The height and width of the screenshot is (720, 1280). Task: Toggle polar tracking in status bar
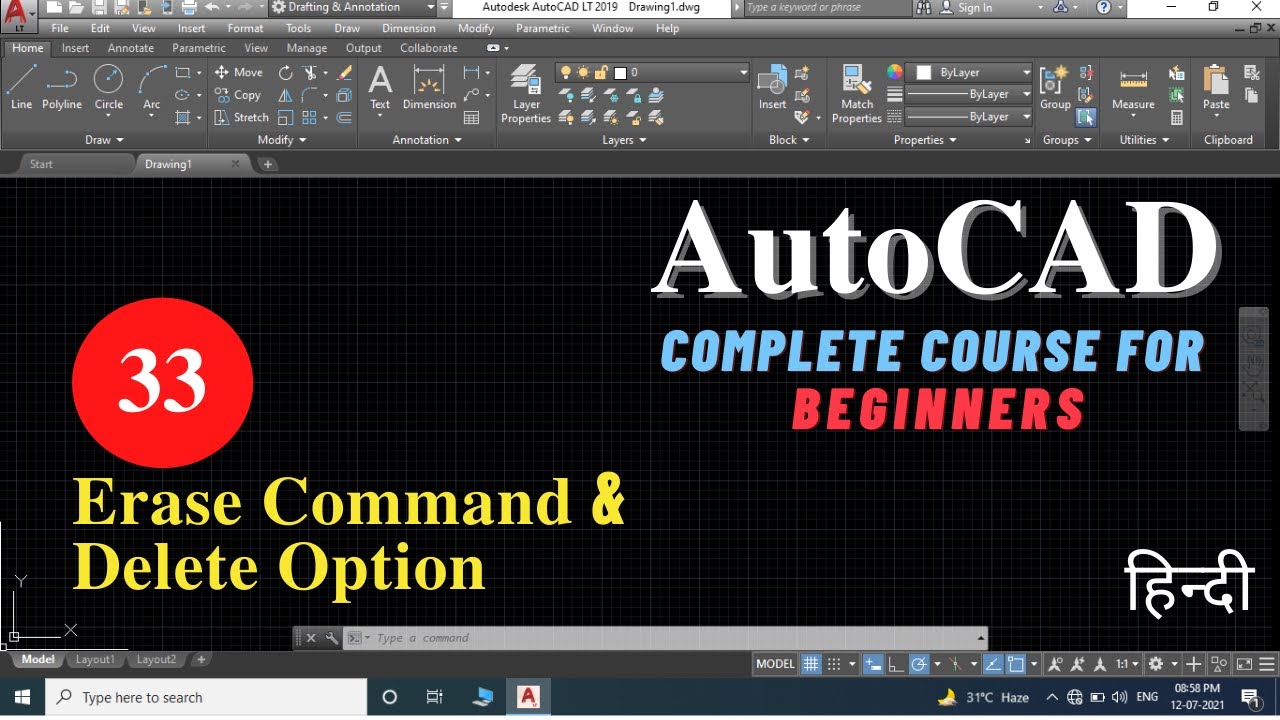coord(919,664)
